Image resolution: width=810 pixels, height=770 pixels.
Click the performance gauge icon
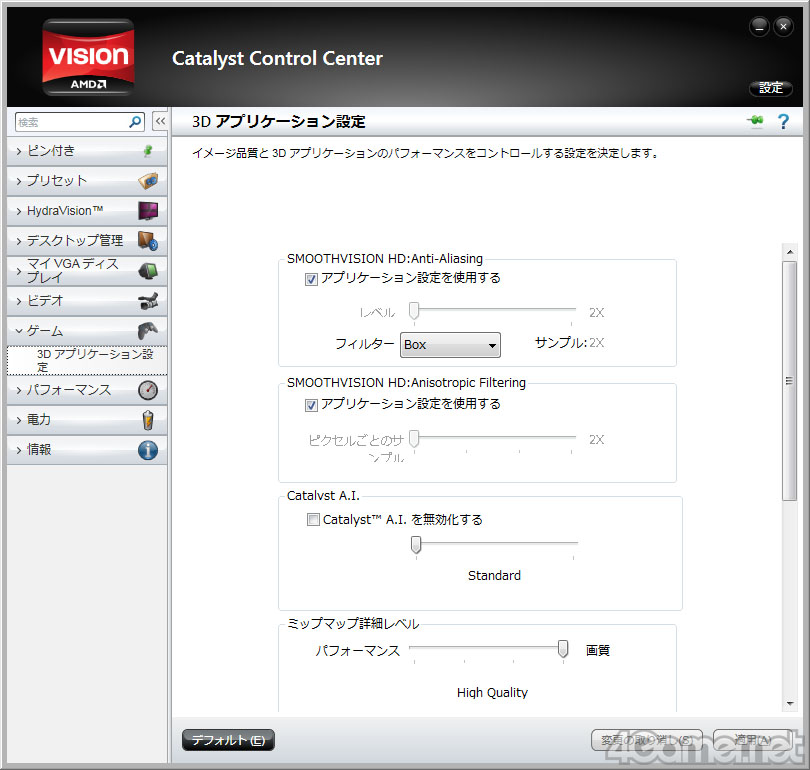148,390
